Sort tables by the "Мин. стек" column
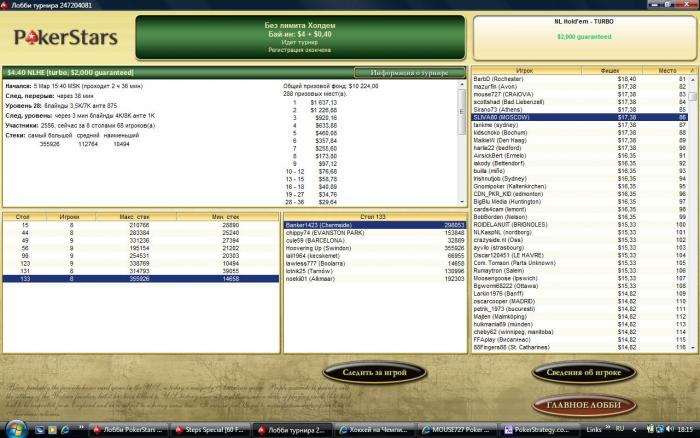700x438 pixels. click(x=228, y=217)
